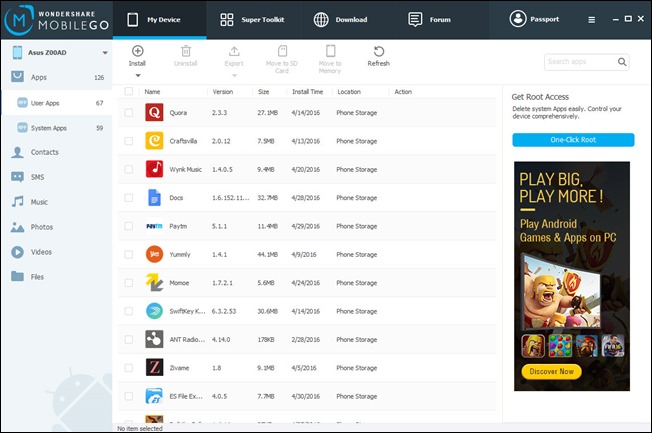This screenshot has height=433, width=652.
Task: Select User Apps category
Action: 57,103
